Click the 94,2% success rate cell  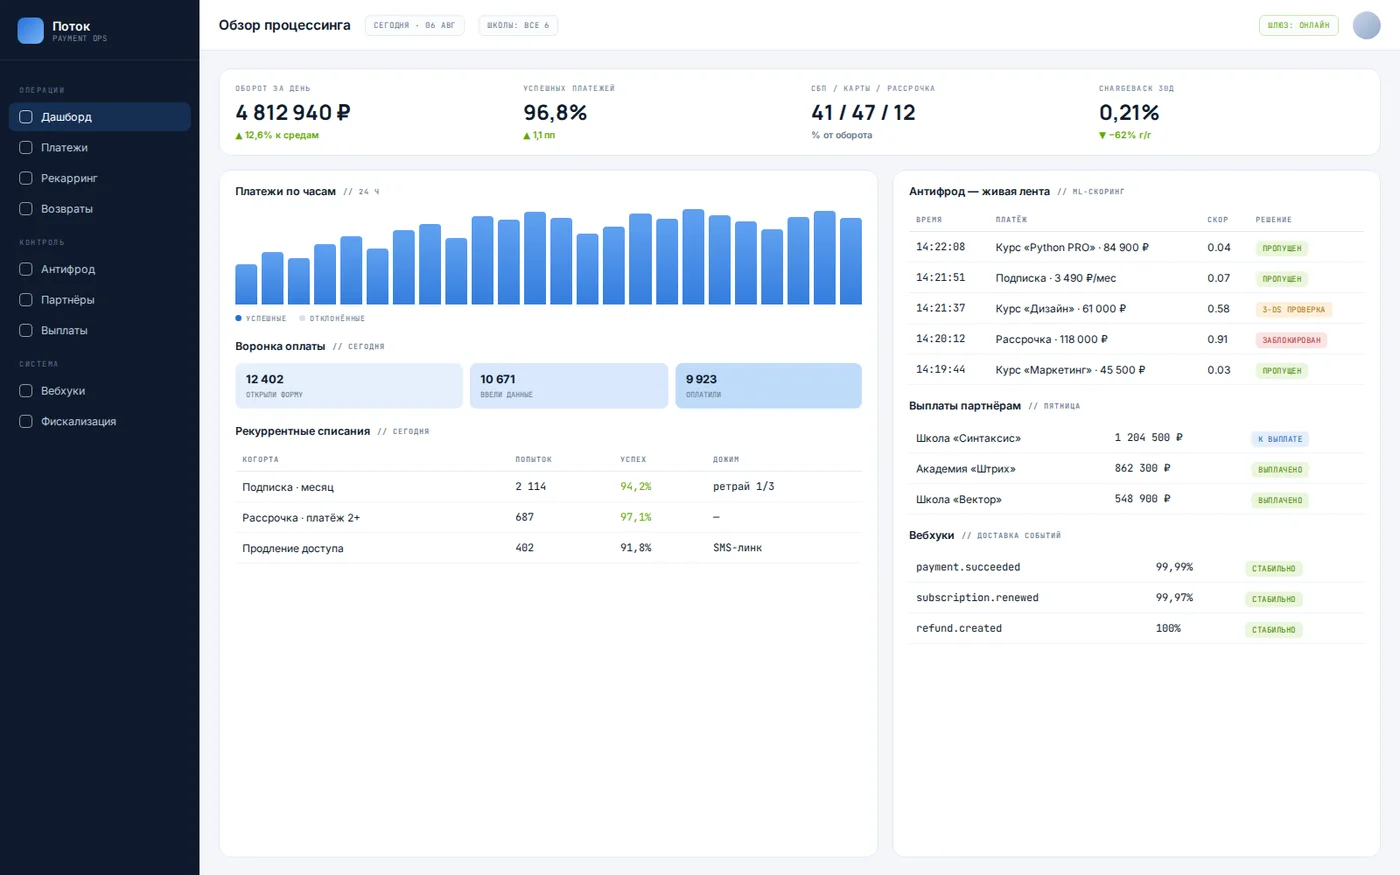(636, 487)
